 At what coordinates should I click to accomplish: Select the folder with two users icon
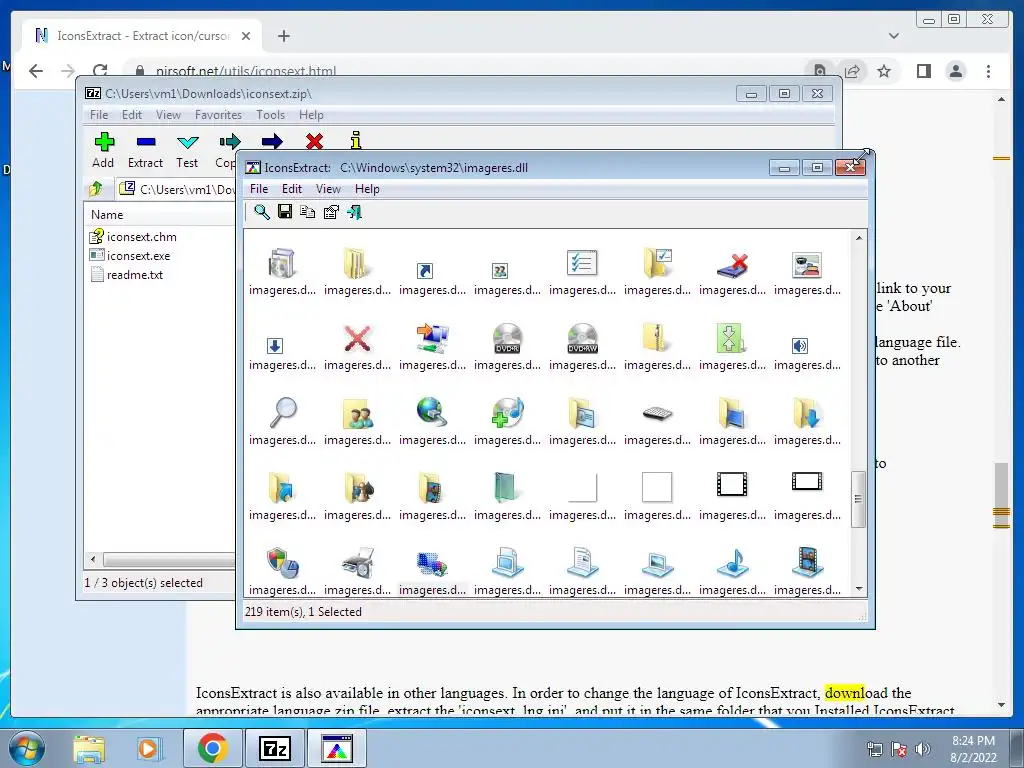357,413
